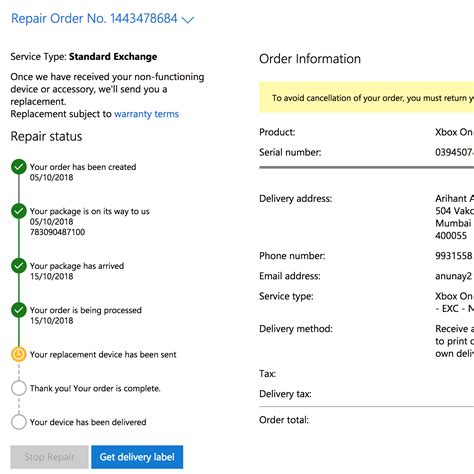
Task: Click the yellow clock icon for replacement sent
Action: pos(19,354)
